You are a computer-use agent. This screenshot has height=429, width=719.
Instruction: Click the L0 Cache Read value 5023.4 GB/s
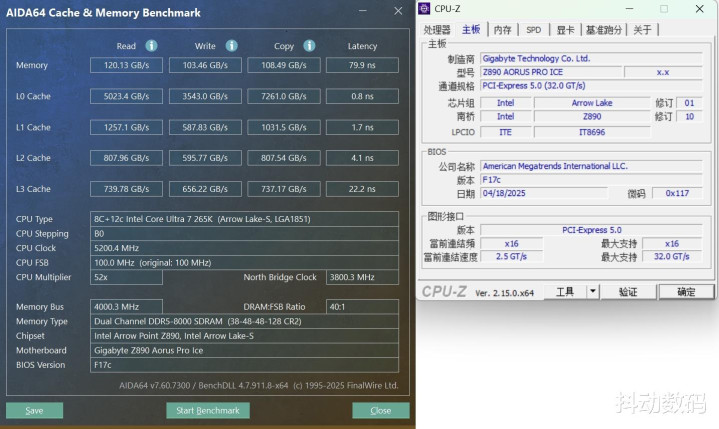[126, 96]
